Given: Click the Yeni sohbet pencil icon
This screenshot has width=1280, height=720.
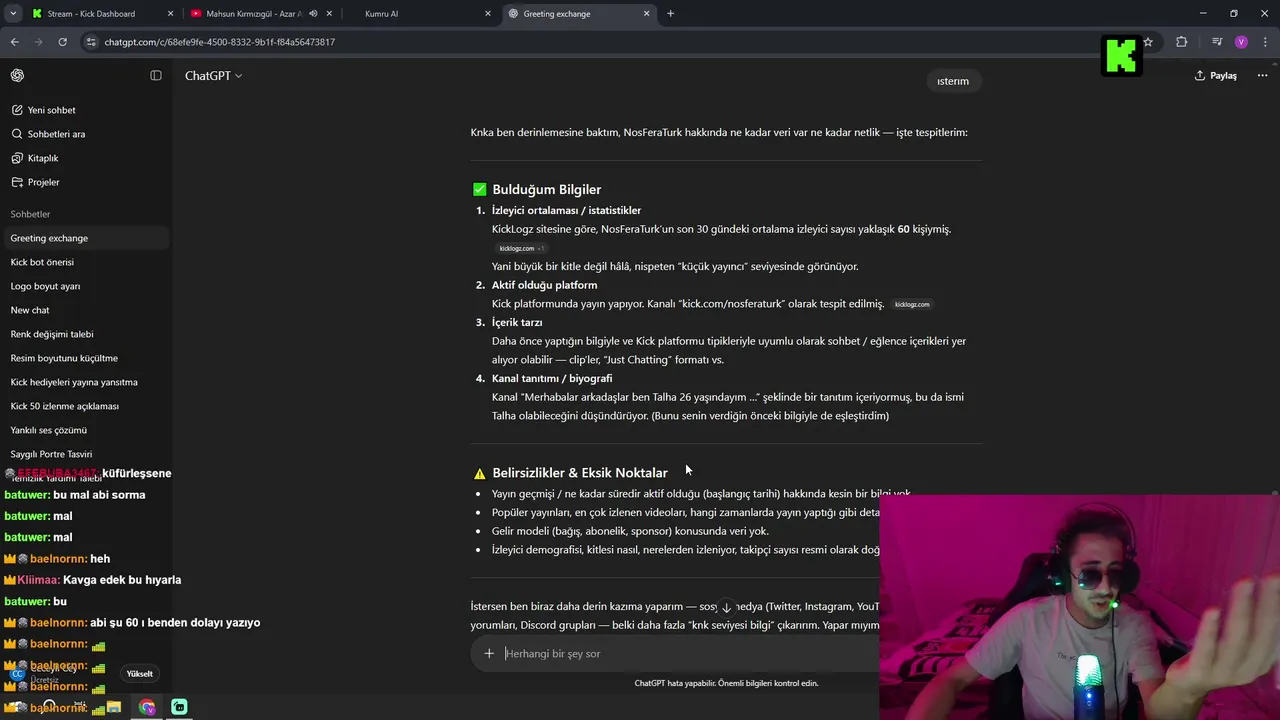Looking at the screenshot, I should point(17,110).
